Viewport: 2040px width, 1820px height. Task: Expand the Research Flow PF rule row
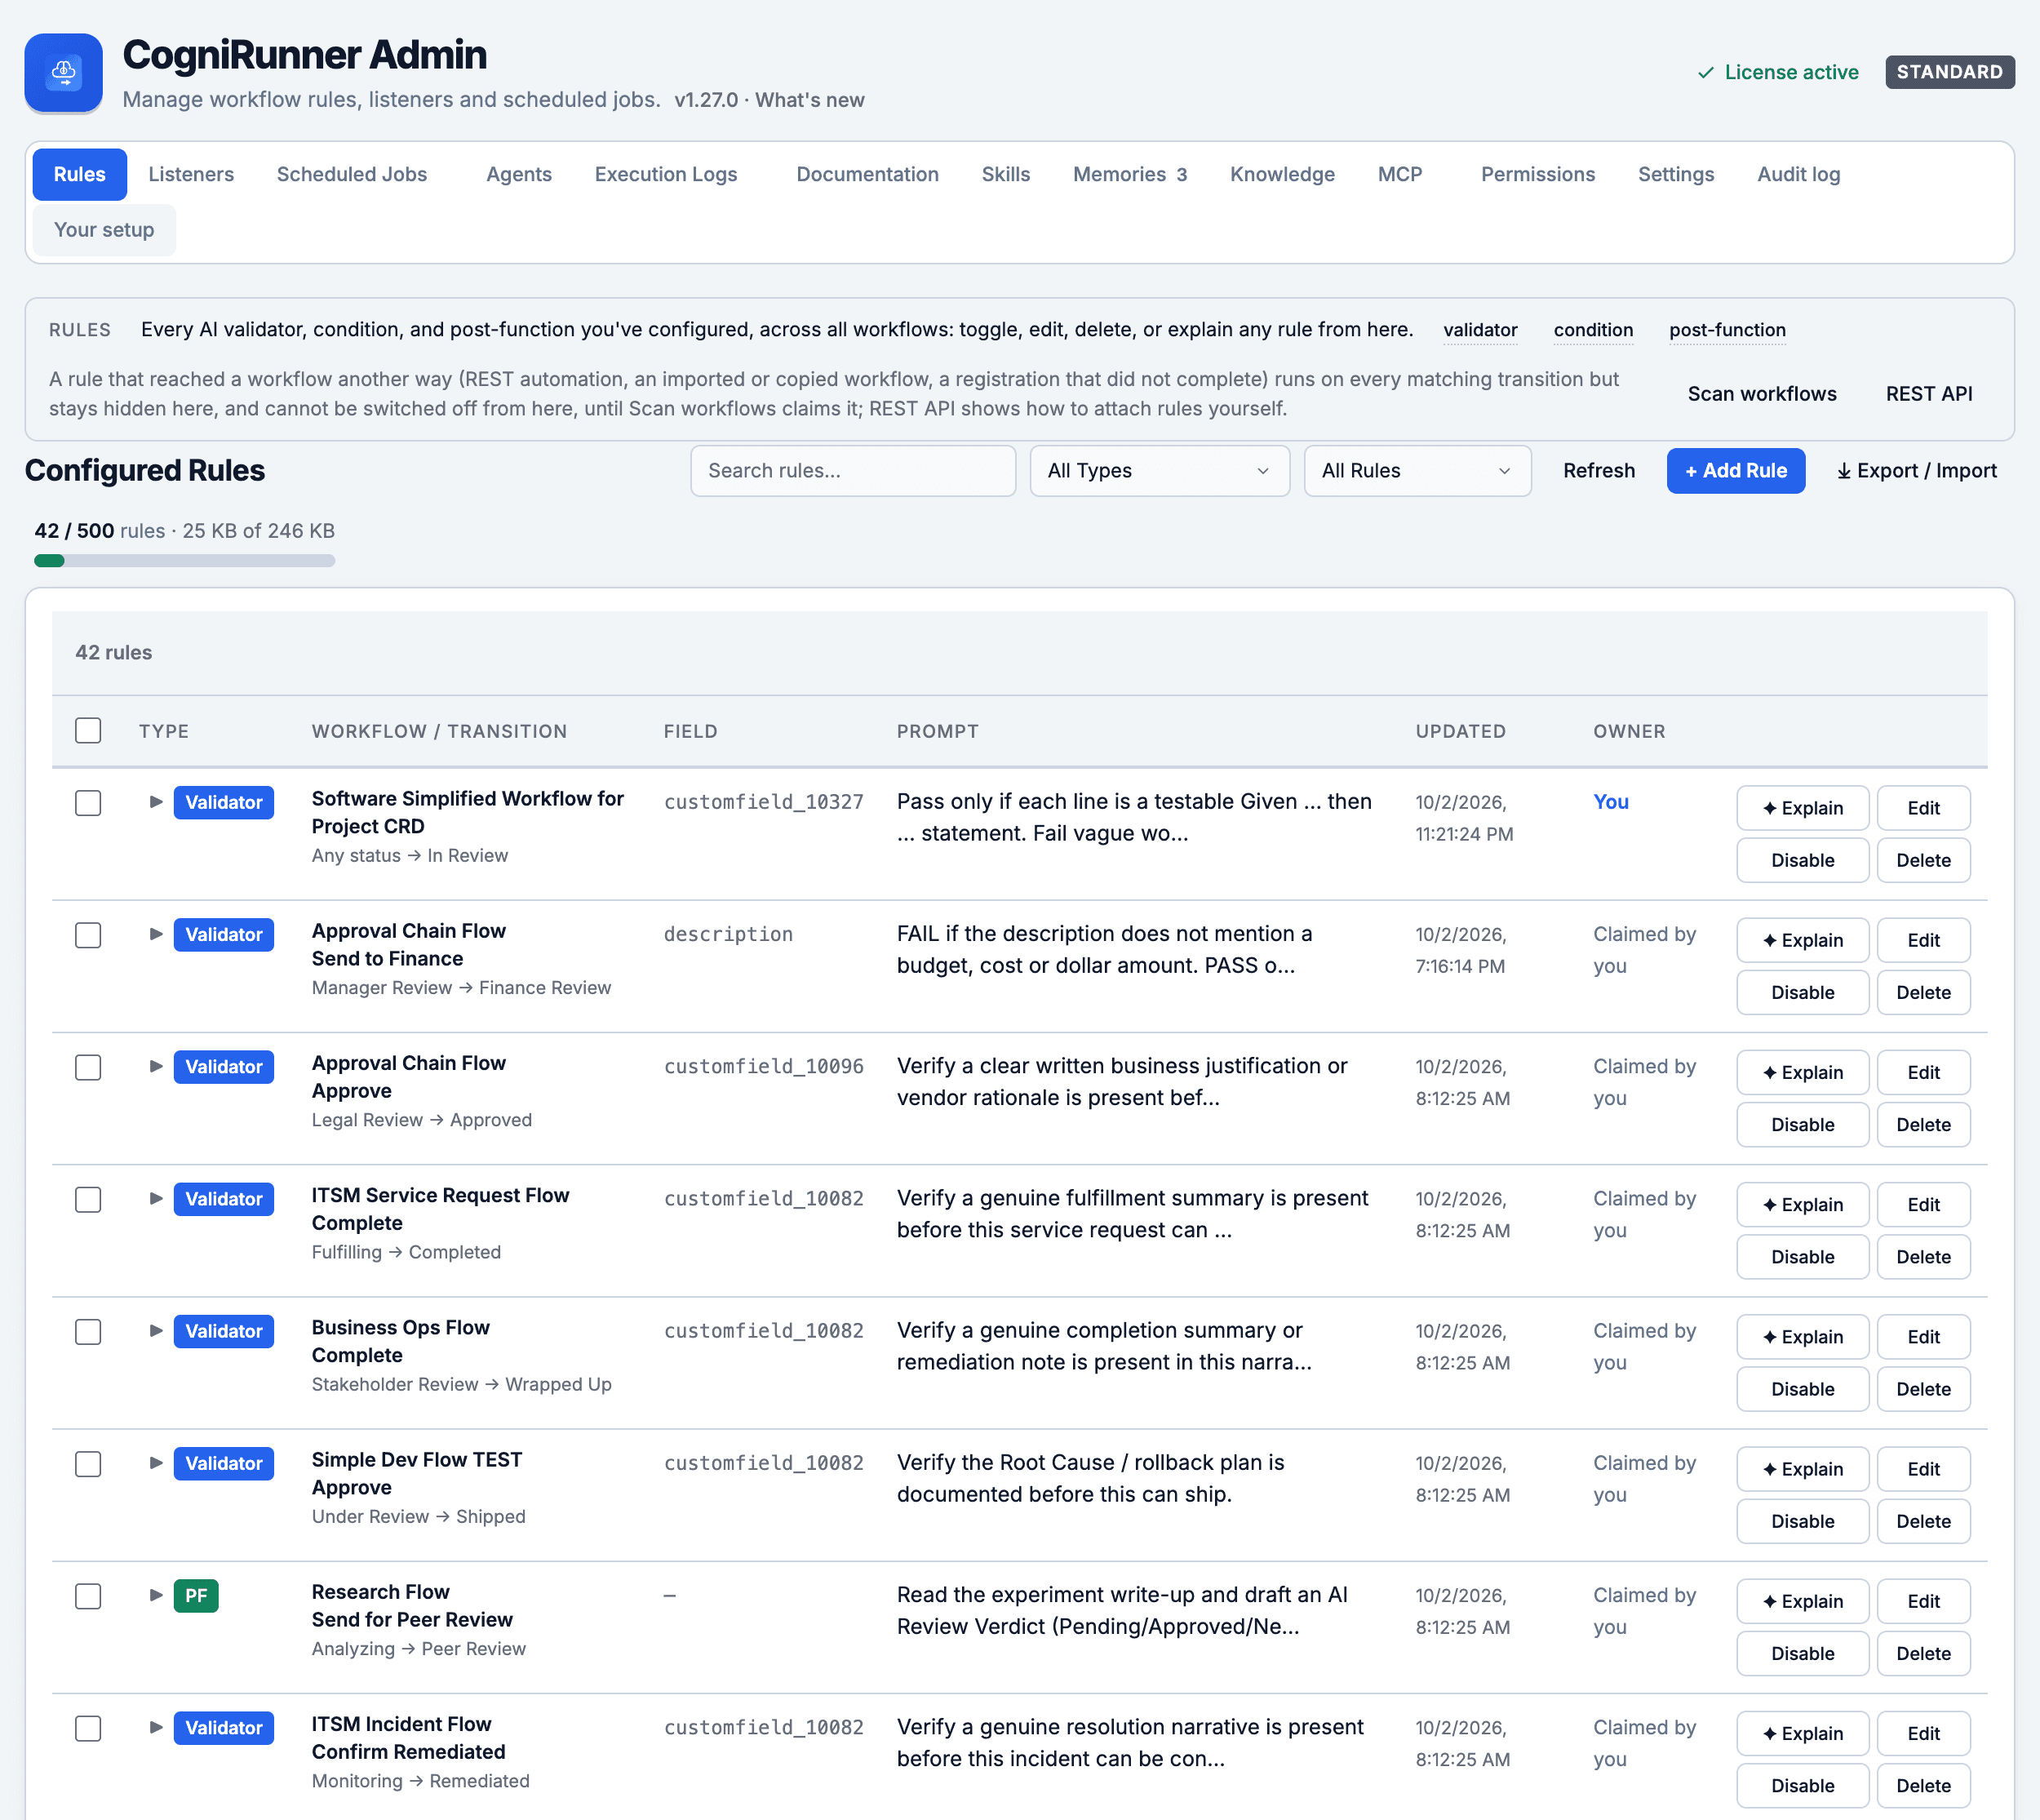tap(155, 1595)
